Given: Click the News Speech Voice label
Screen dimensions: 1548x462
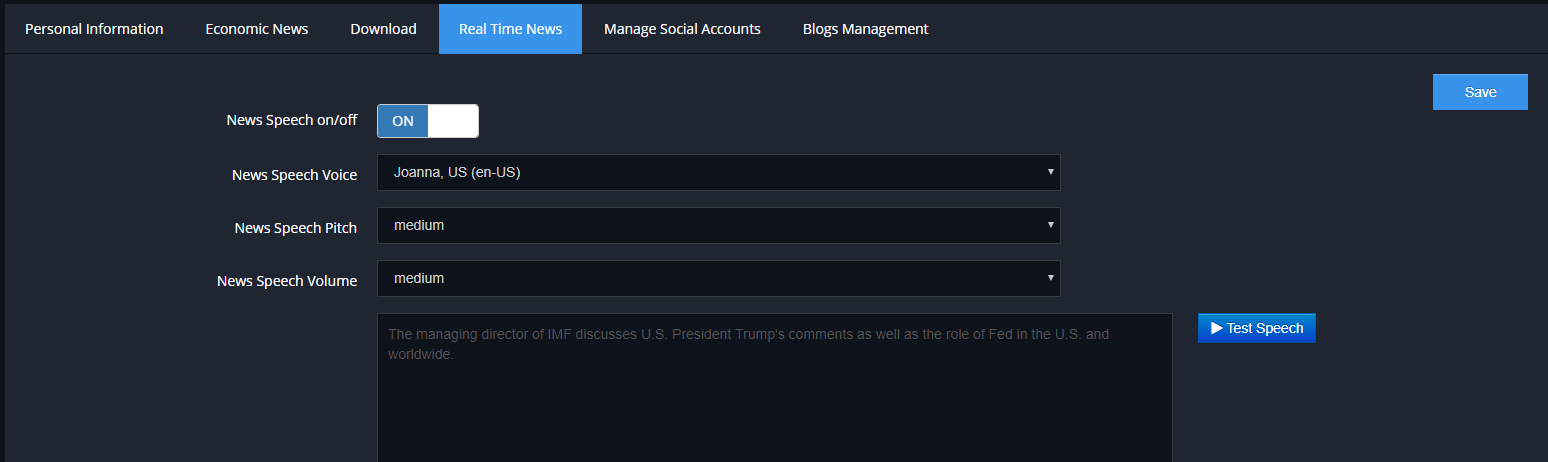Looking at the screenshot, I should tap(294, 175).
